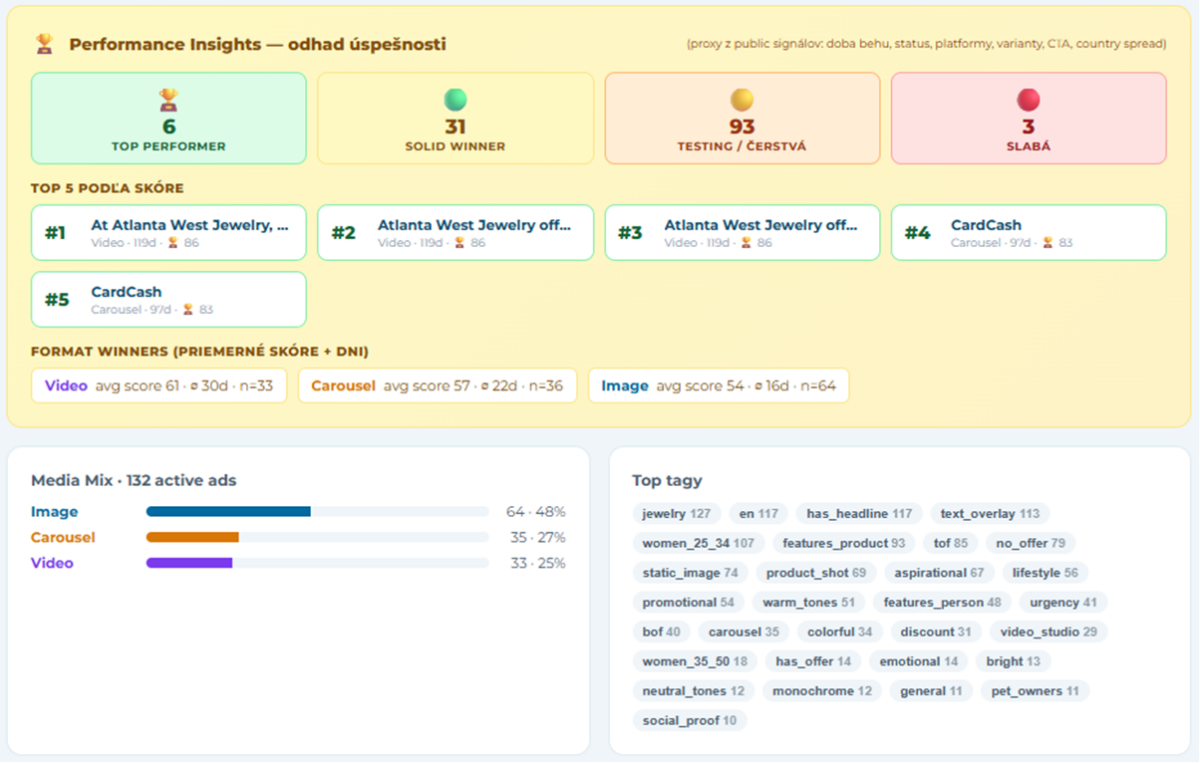Select the #4 CardCash carousel ad
The width and height of the screenshot is (1200, 763).
(1028, 233)
